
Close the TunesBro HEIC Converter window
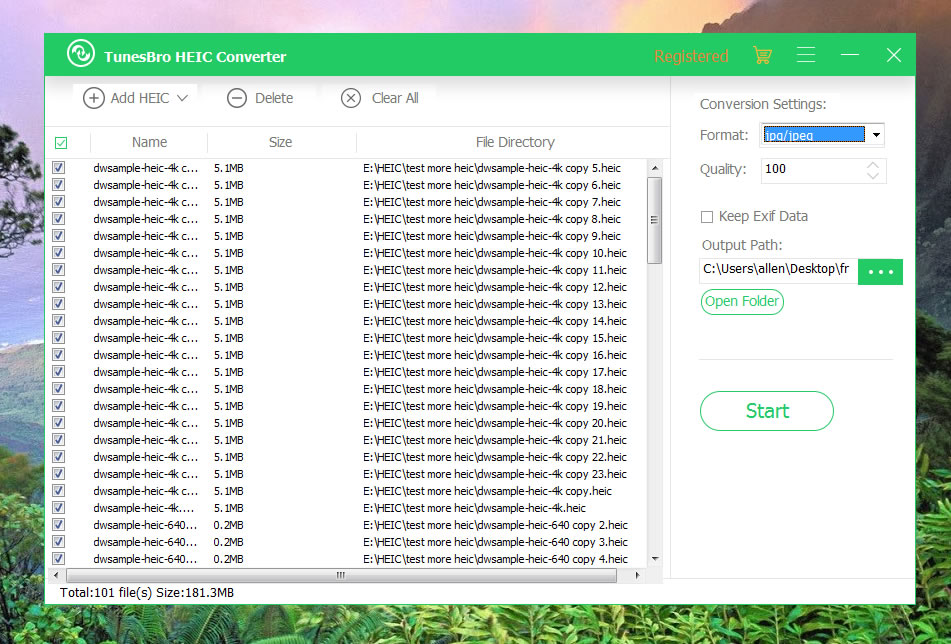click(893, 55)
